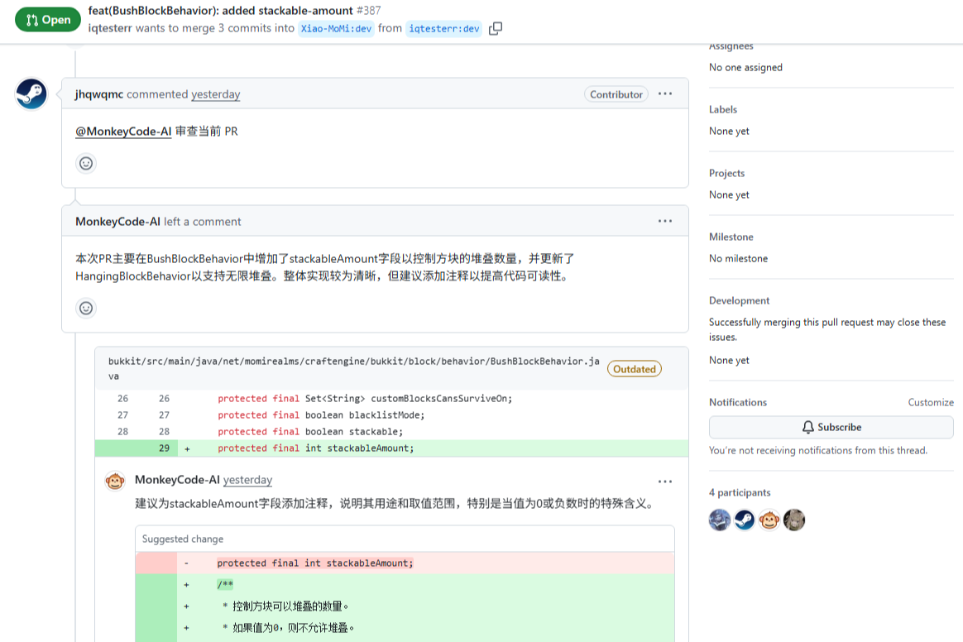Click the Outdated label on diff

[634, 369]
